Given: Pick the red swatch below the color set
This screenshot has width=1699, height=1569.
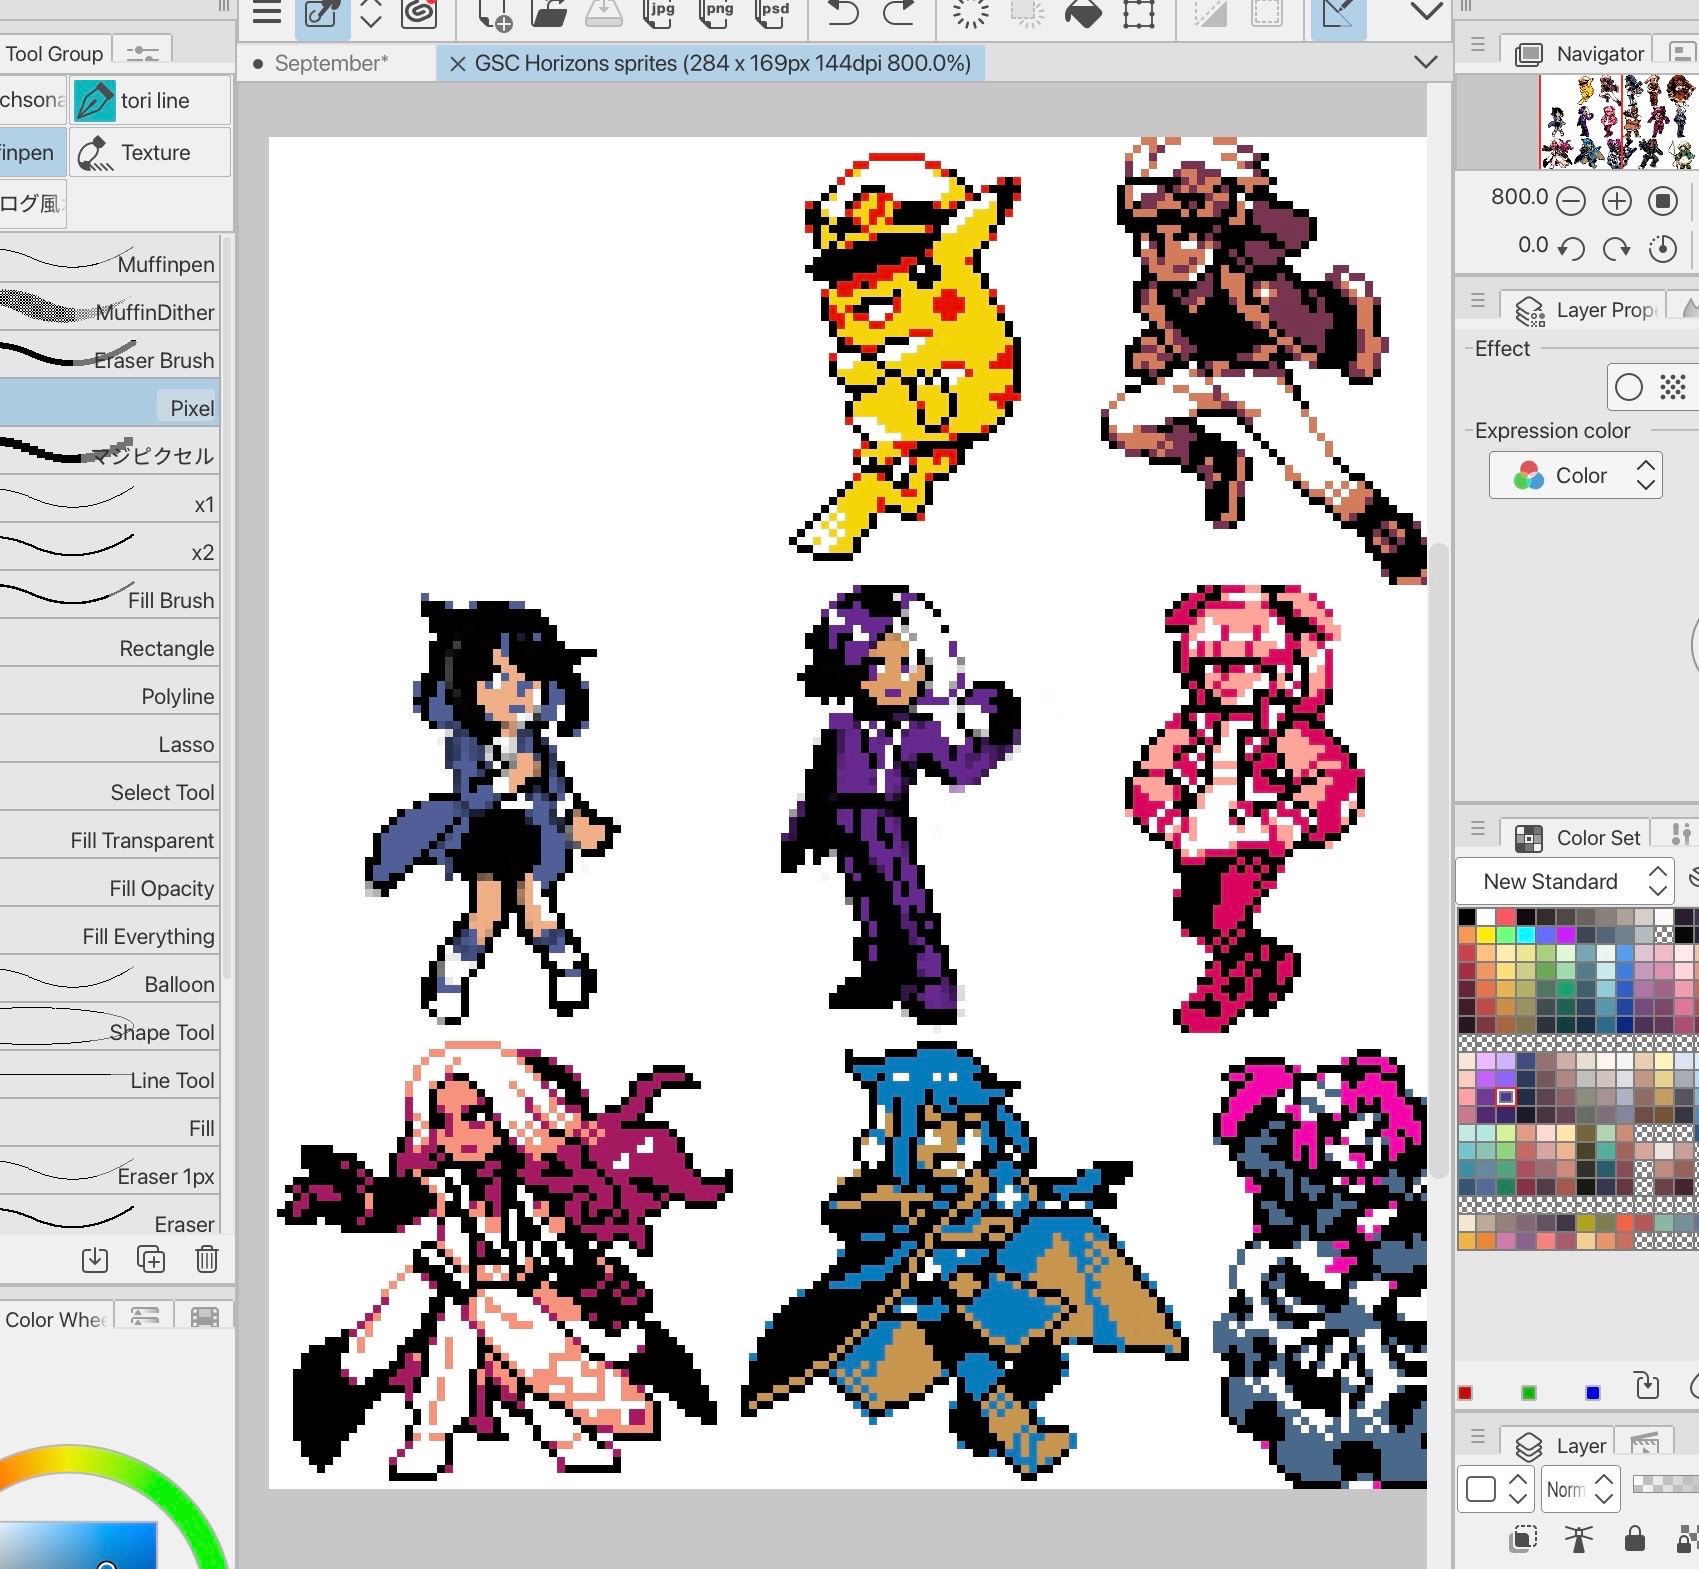Looking at the screenshot, I should (x=1465, y=1393).
